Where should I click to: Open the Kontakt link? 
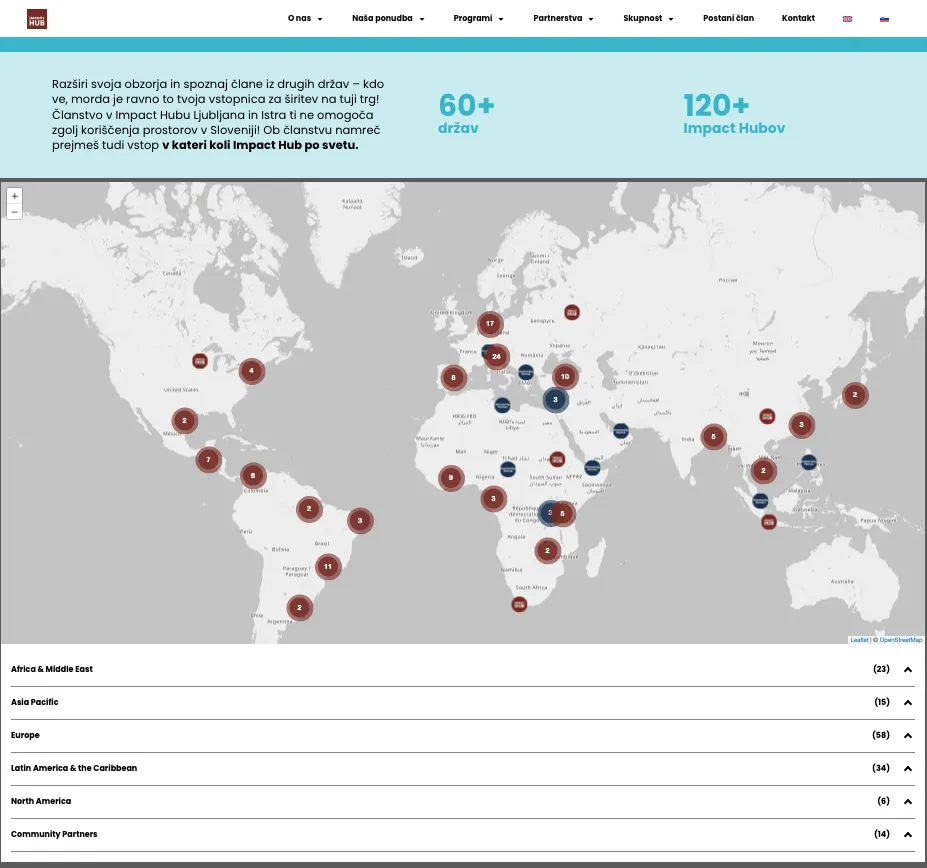point(798,18)
